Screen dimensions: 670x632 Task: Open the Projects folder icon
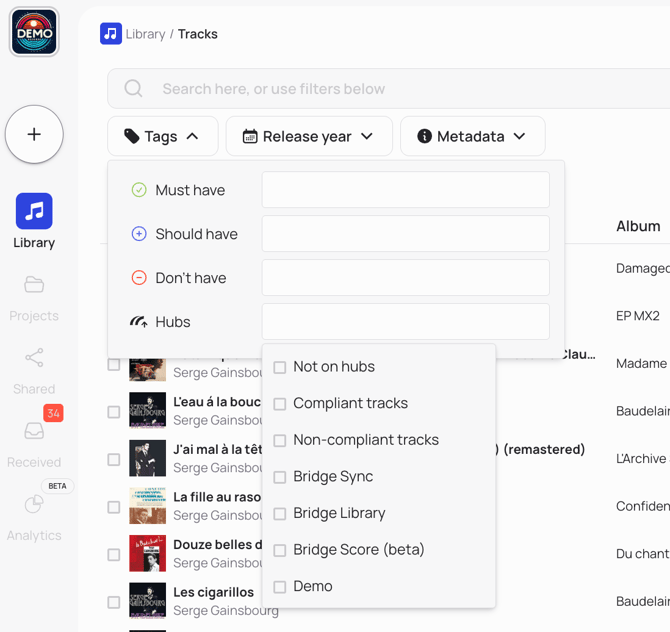tap(34, 284)
